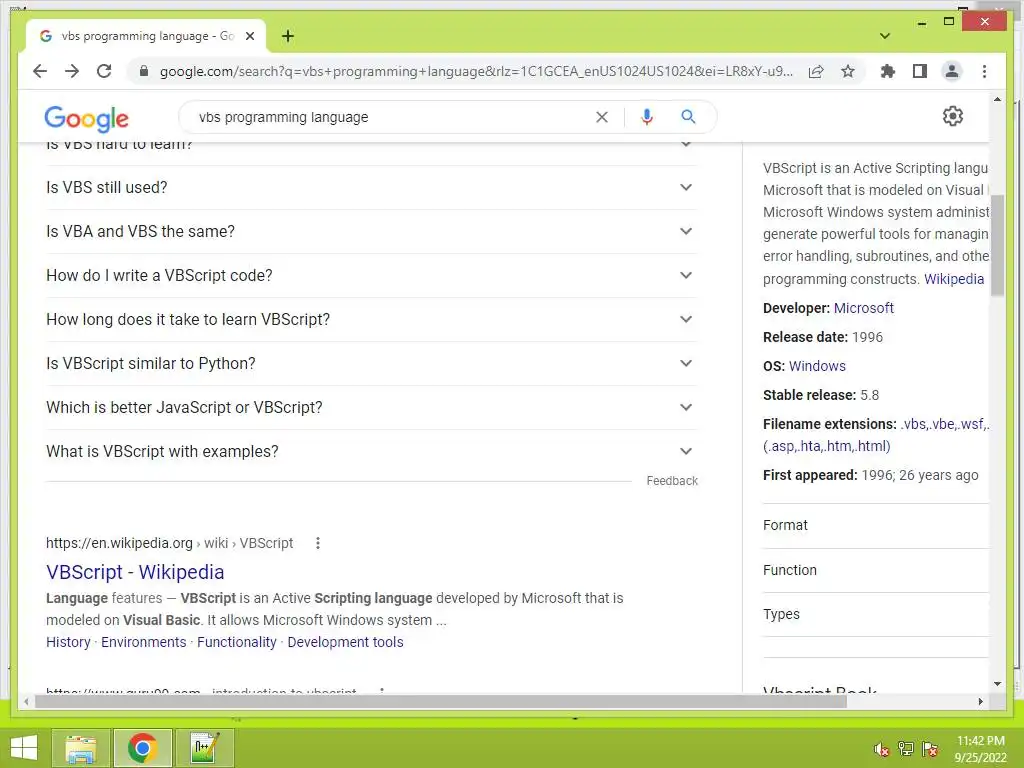Open the Function section in knowledge panel
This screenshot has width=1024, height=768.
[875, 570]
